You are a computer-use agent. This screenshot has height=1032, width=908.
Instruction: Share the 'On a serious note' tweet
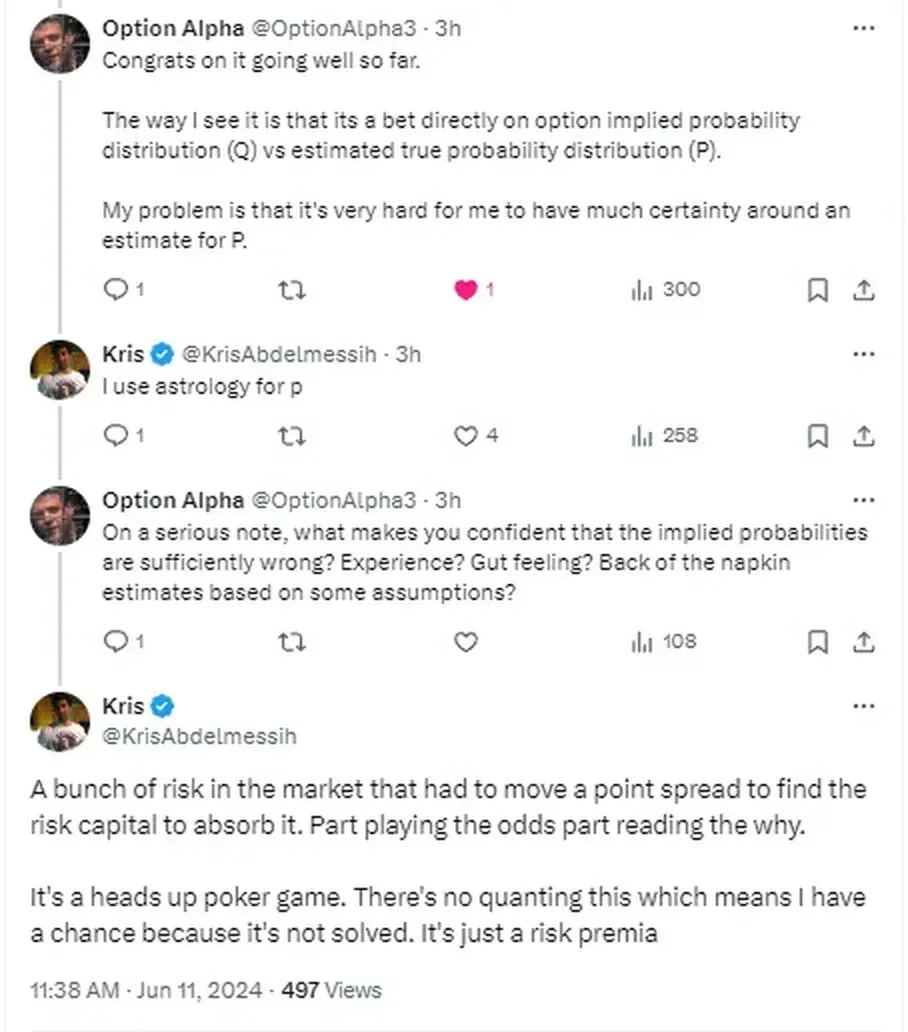click(863, 642)
